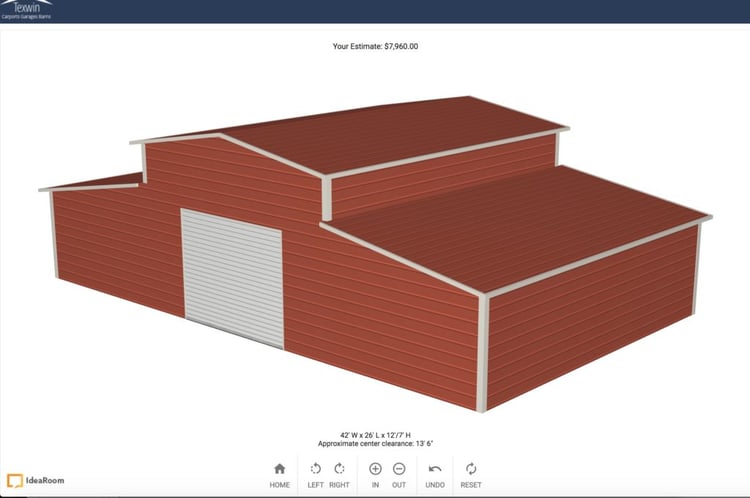Rotate the building right
This screenshot has width=750, height=498.
(339, 469)
